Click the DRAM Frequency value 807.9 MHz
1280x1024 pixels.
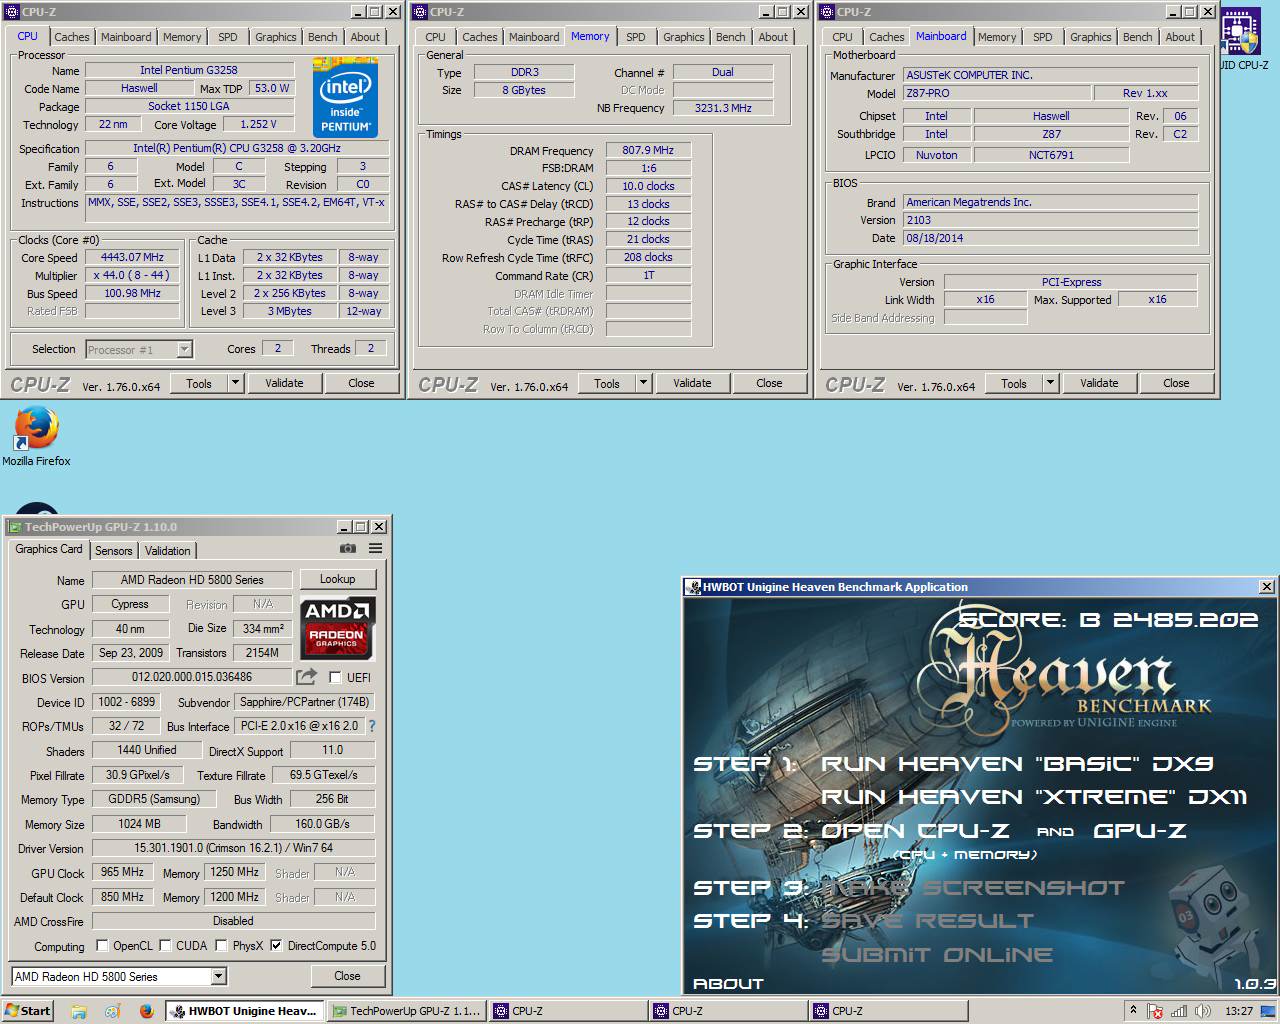pos(648,150)
